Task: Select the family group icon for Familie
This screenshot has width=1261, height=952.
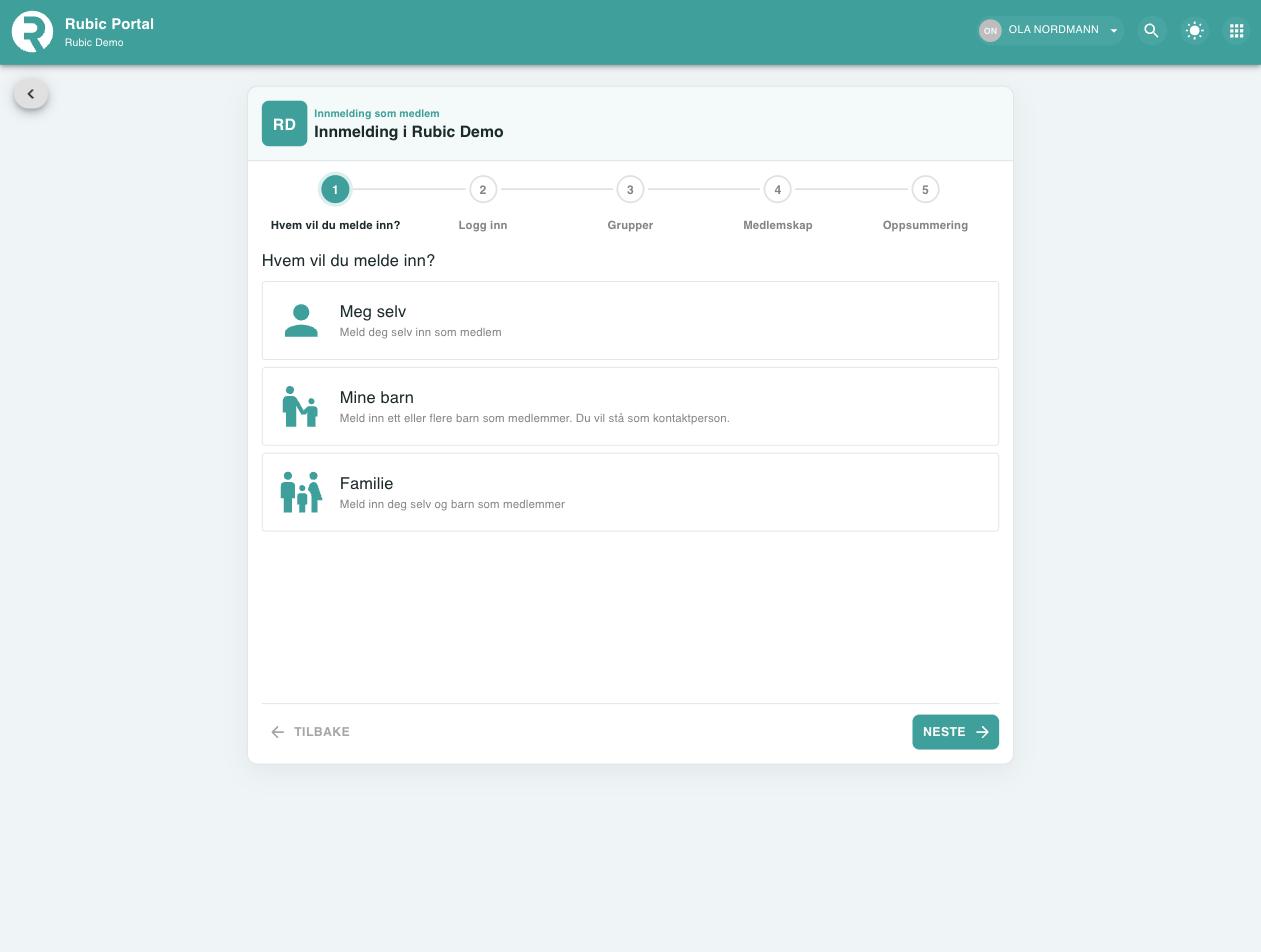Action: (301, 492)
